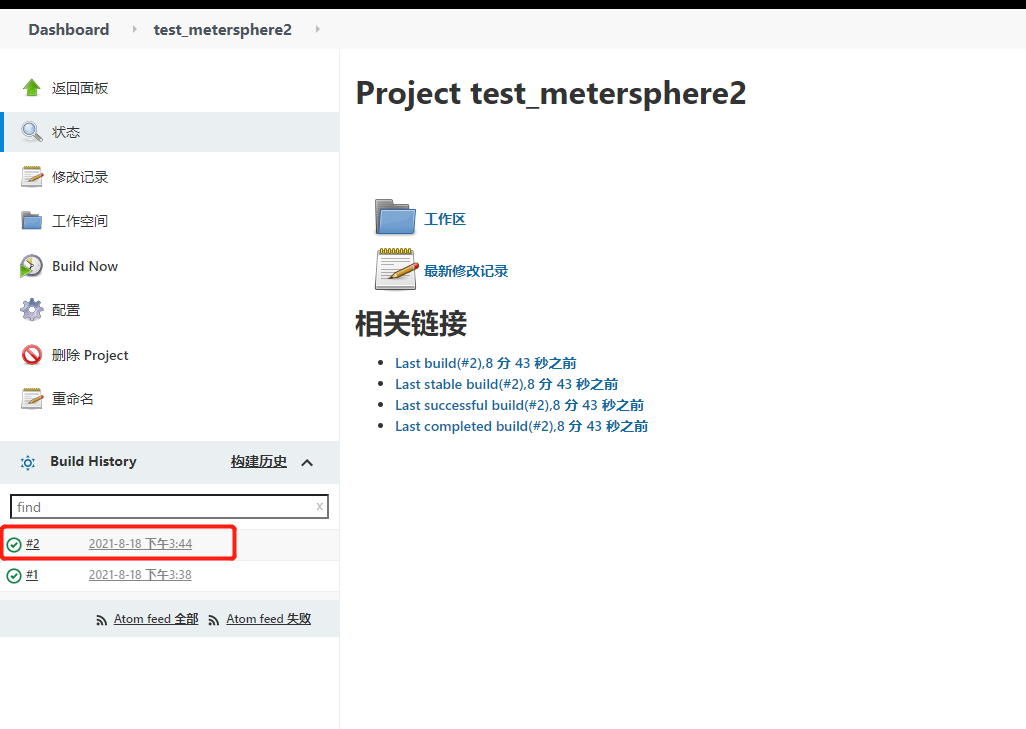The height and width of the screenshot is (729, 1026).
Task: Click build entry #2 timestamp 2021-8-18 下午3:44
Action: pyautogui.click(x=140, y=544)
